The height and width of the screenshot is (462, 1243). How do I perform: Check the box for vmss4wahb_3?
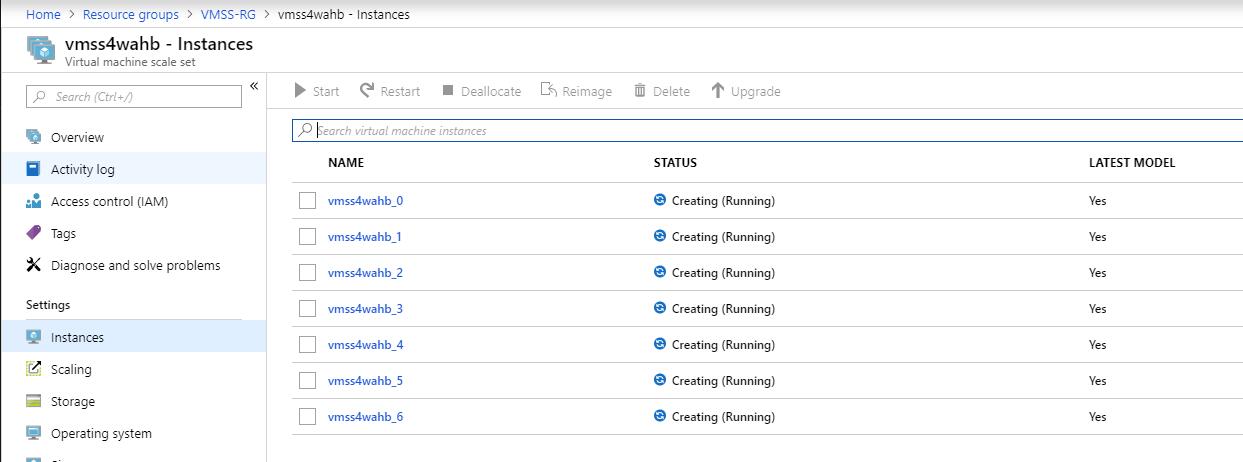coord(307,308)
